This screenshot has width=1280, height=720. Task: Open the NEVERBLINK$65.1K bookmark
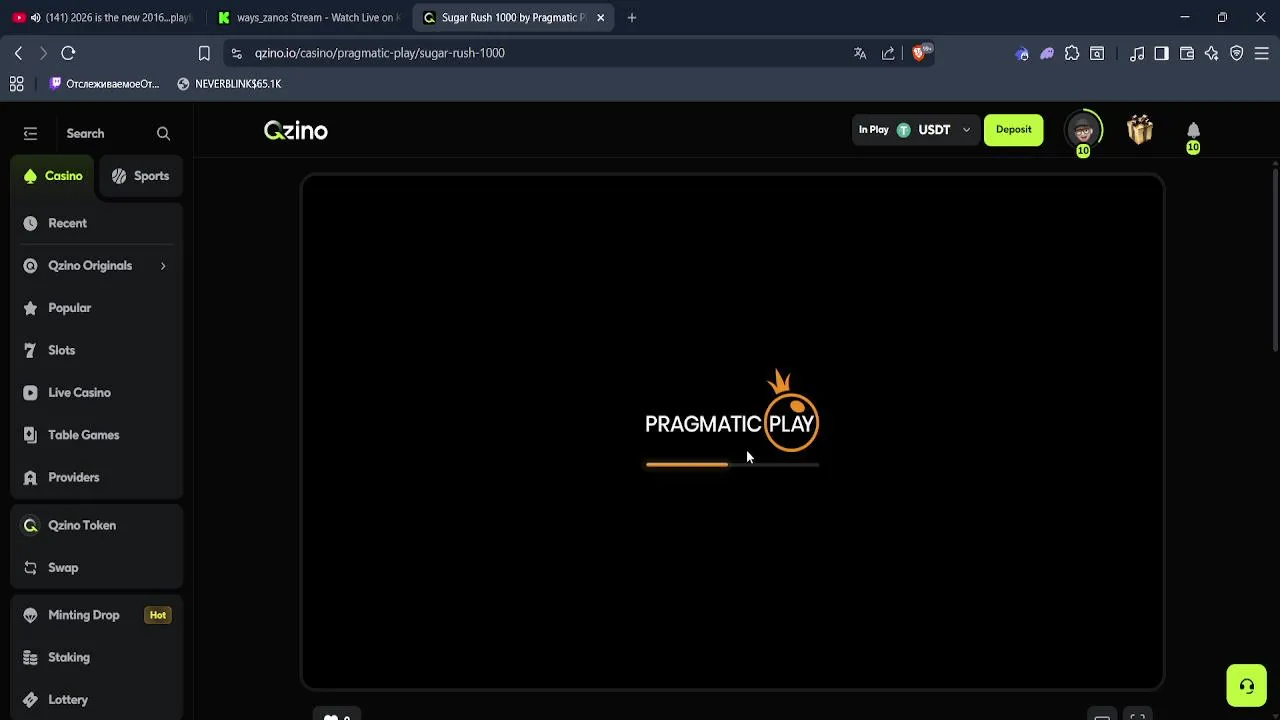(228, 84)
